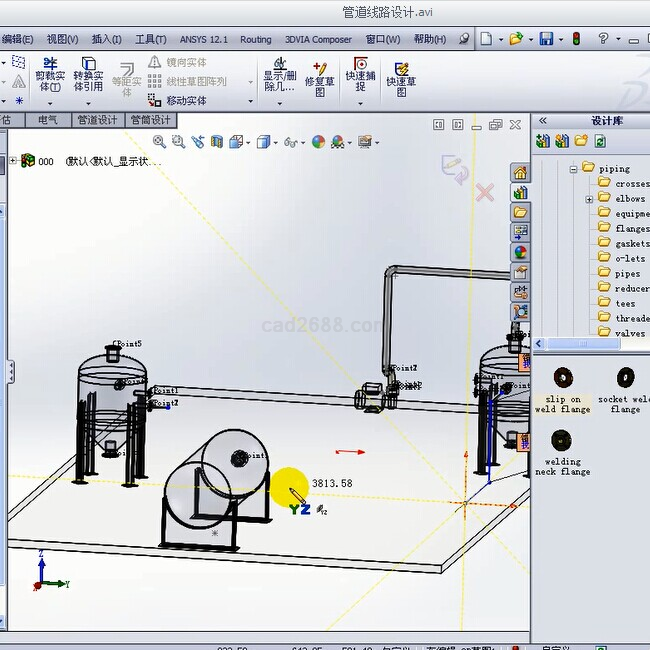Open the Routing menu
The width and height of the screenshot is (650, 650).
point(255,39)
